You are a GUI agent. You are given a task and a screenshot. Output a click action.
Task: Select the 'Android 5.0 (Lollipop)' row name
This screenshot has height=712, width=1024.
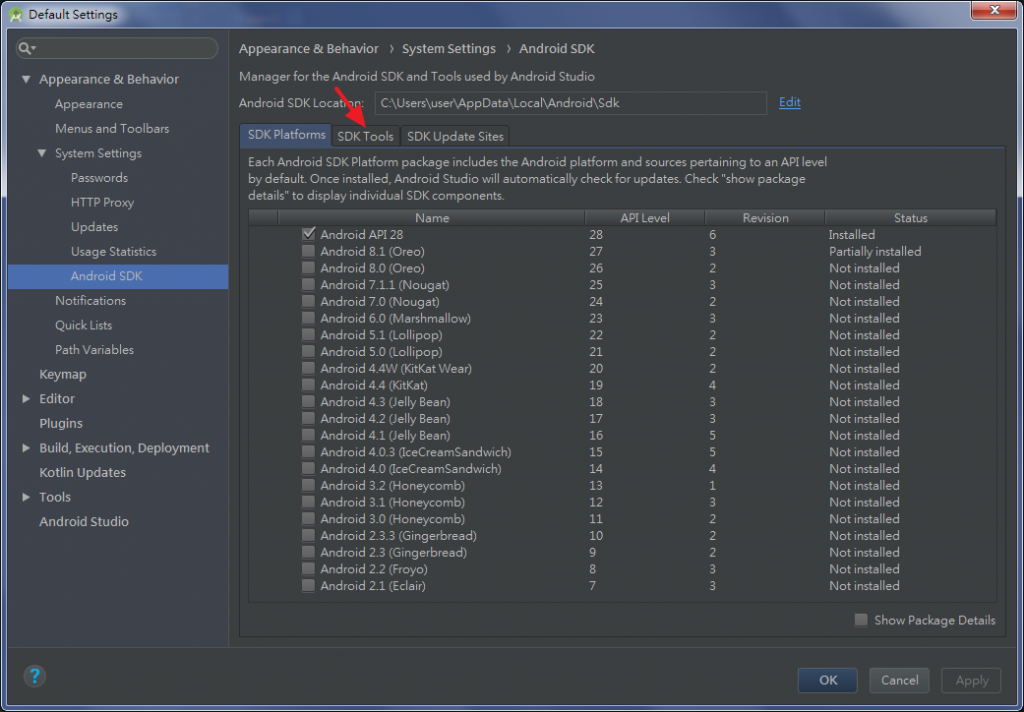381,351
